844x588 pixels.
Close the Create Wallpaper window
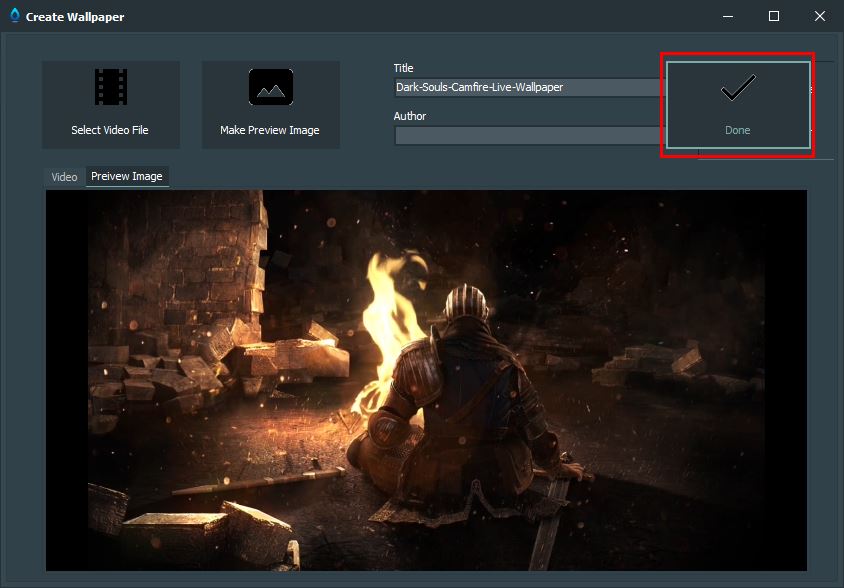(820, 16)
